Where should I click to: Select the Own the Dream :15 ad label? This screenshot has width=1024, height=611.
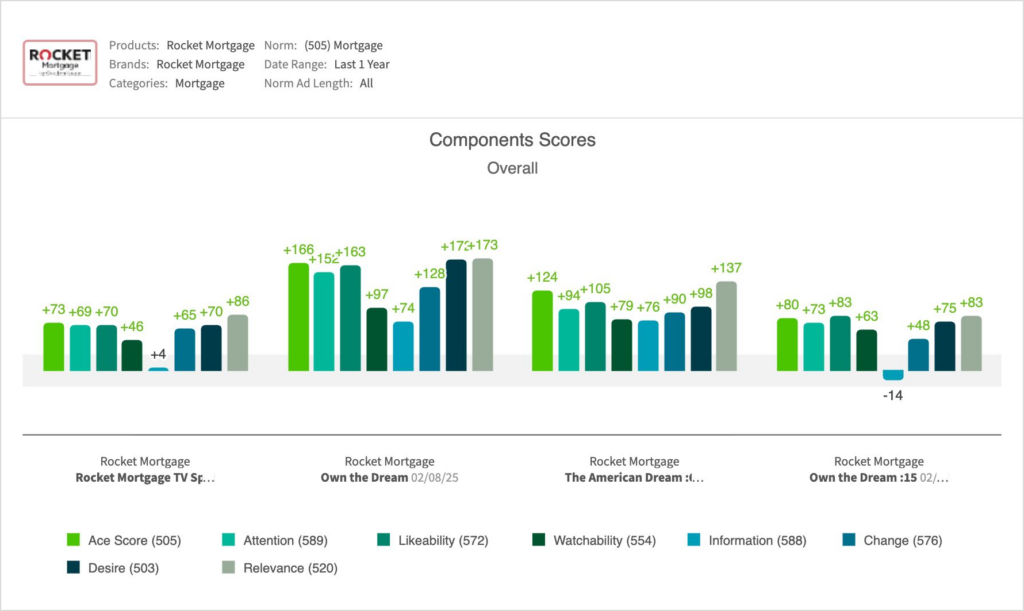878,478
